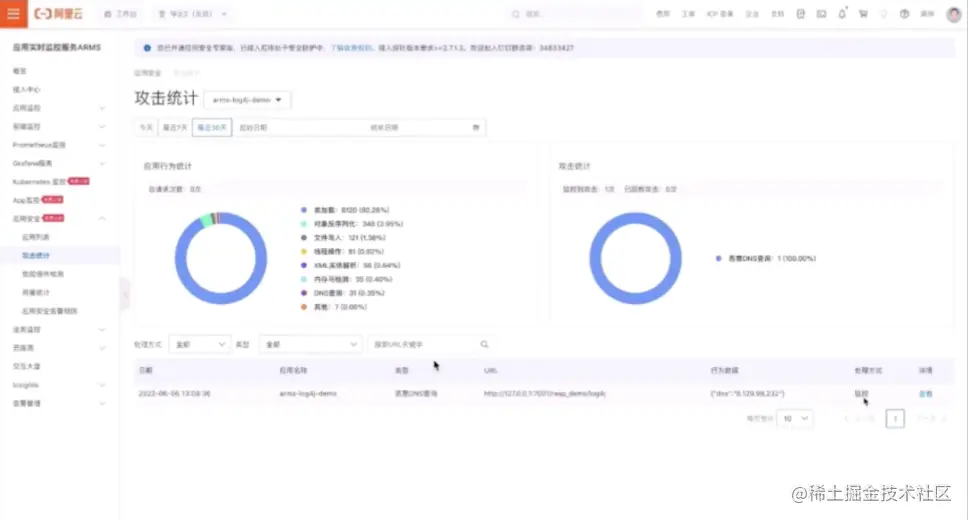Image resolution: width=968 pixels, height=520 pixels.
Task: Go to next page in pagination
Action: point(930,418)
